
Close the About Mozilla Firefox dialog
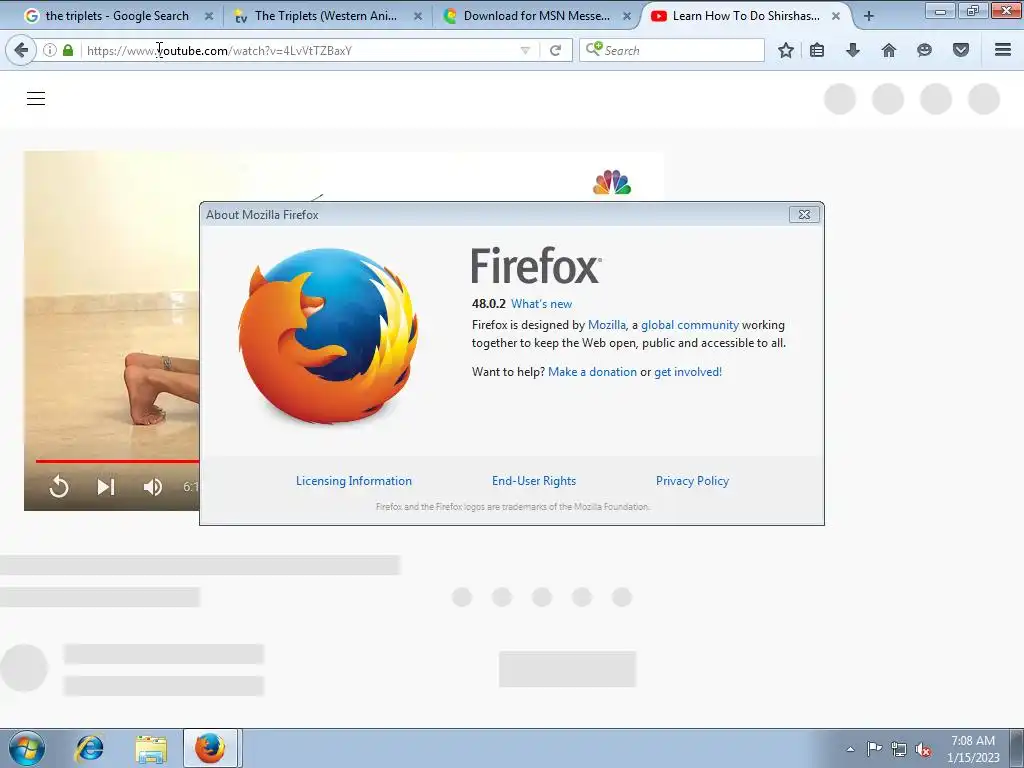coord(804,214)
